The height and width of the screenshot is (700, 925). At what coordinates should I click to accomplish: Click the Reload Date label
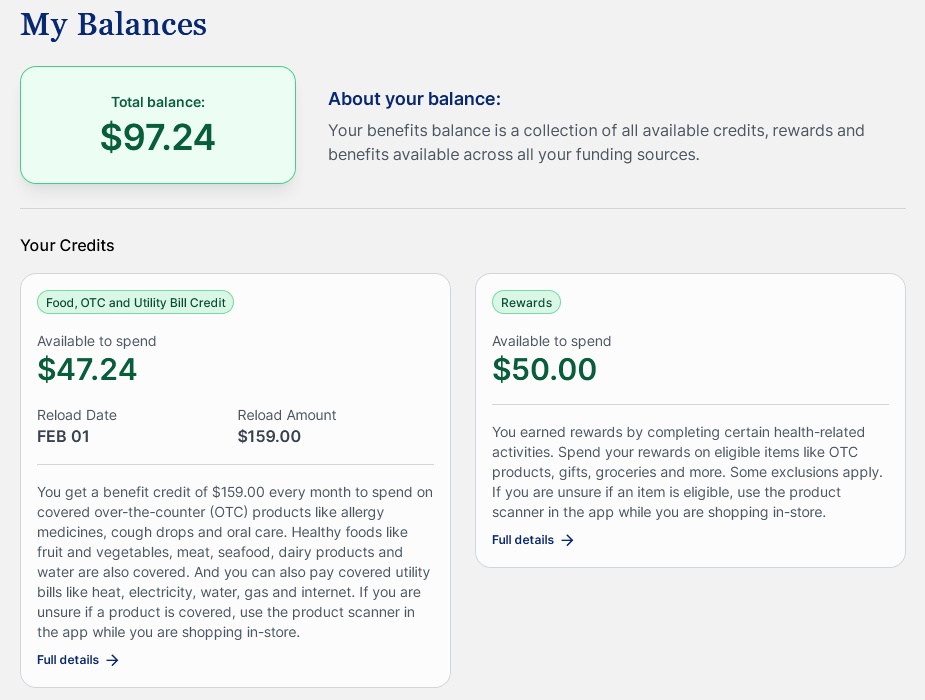pos(77,415)
